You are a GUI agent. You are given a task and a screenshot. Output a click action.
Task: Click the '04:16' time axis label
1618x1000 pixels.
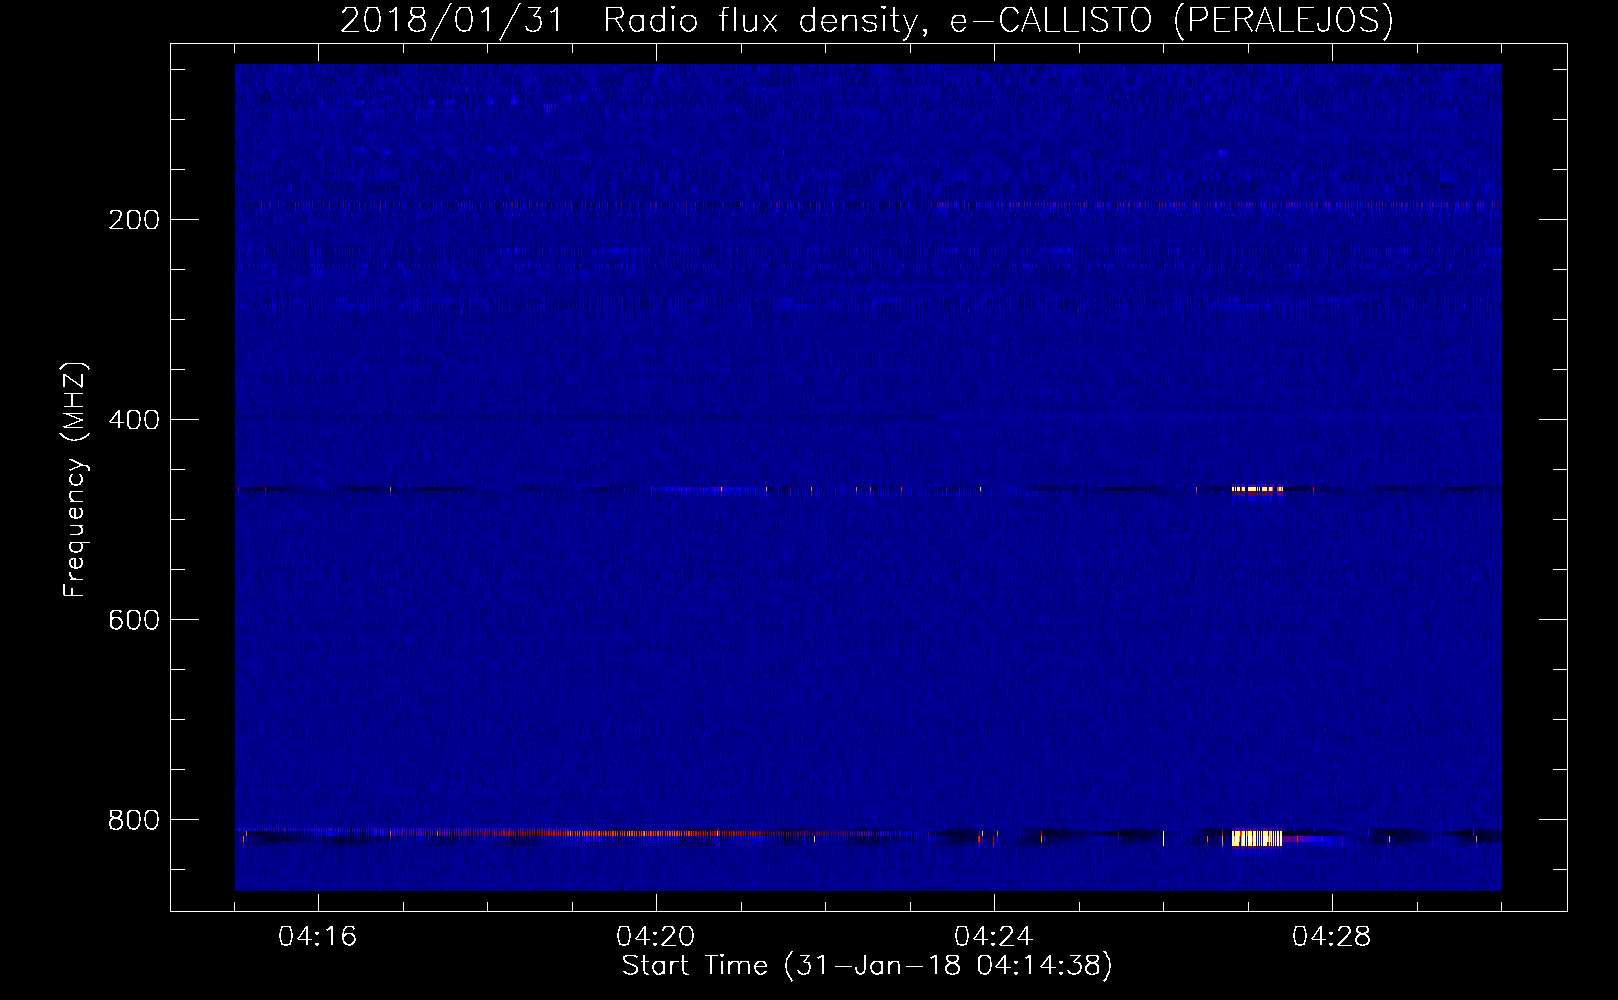pos(318,937)
